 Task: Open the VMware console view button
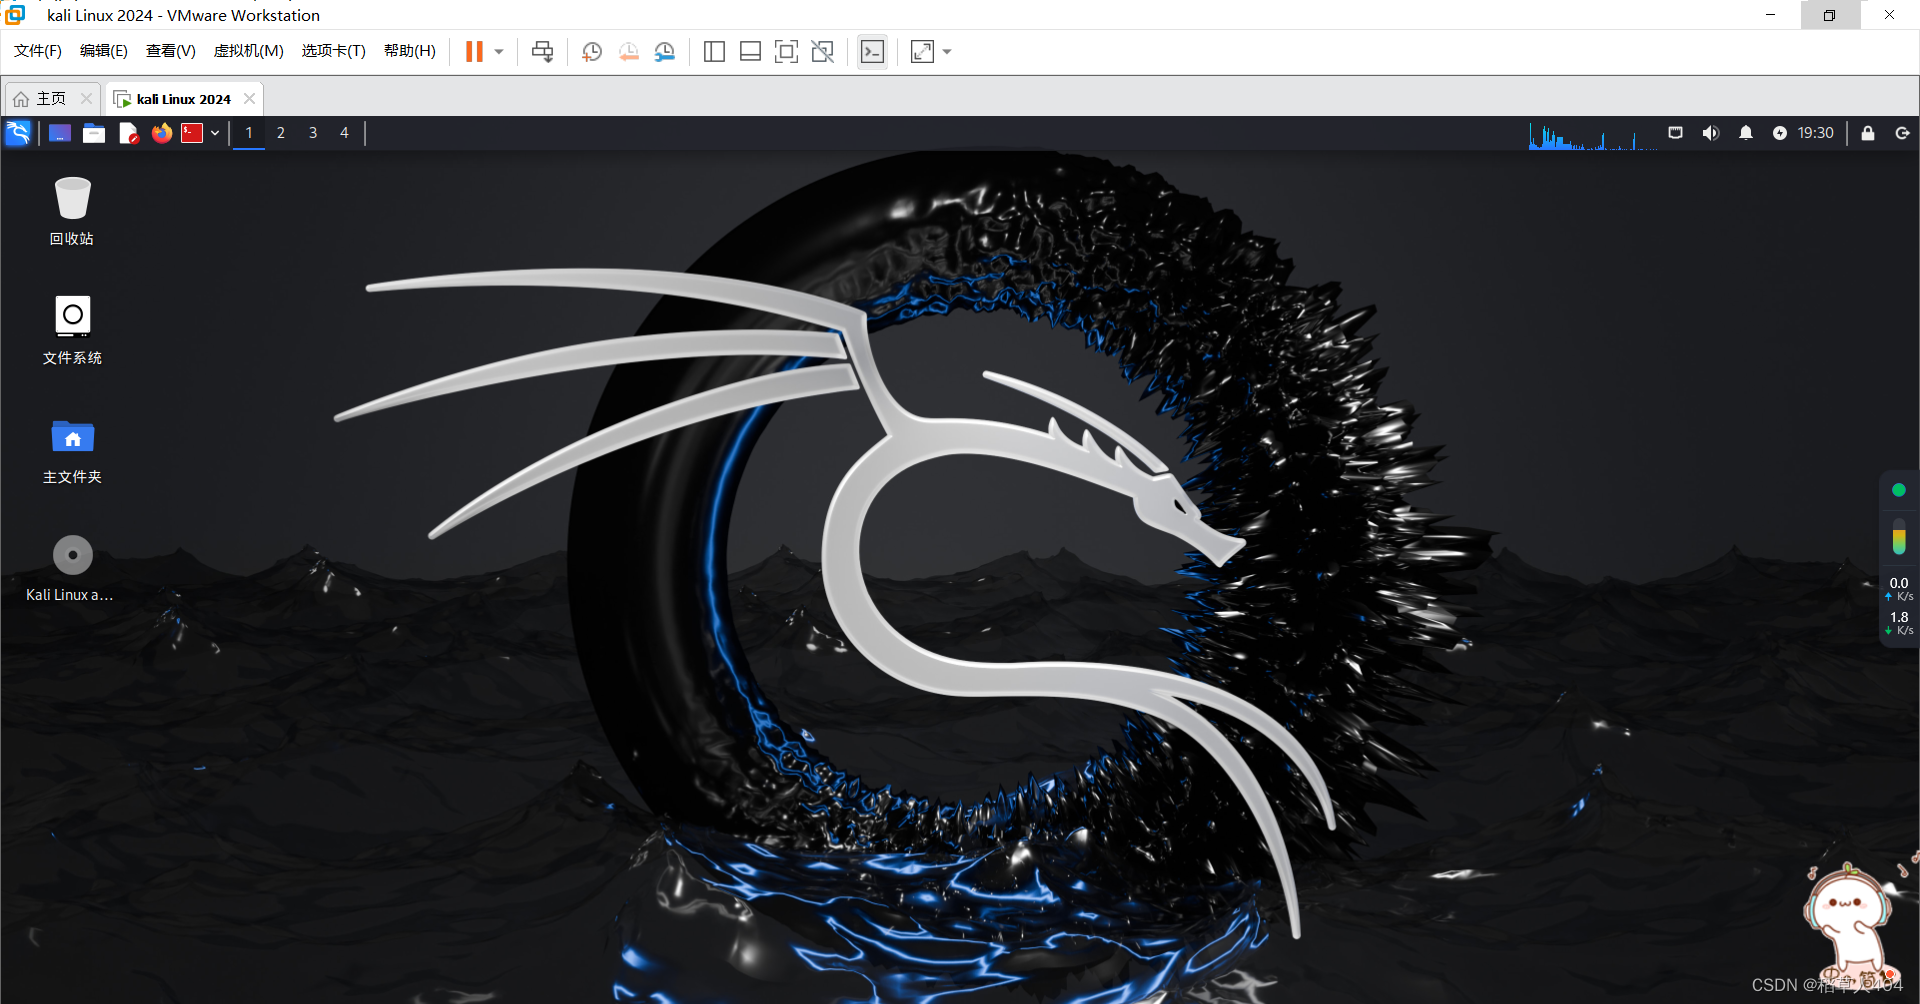pyautogui.click(x=872, y=51)
